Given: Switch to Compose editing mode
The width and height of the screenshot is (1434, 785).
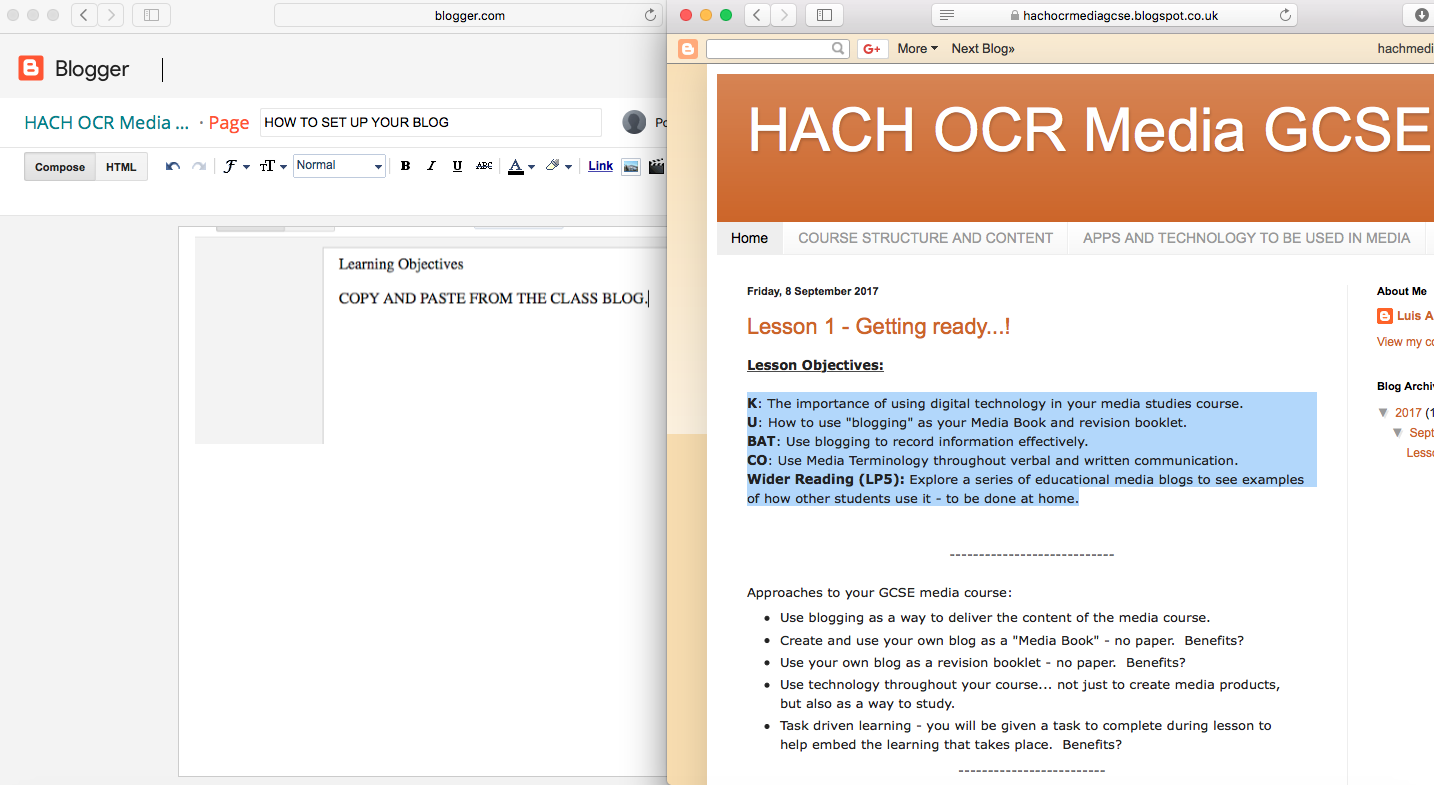Looking at the screenshot, I should click(x=60, y=167).
